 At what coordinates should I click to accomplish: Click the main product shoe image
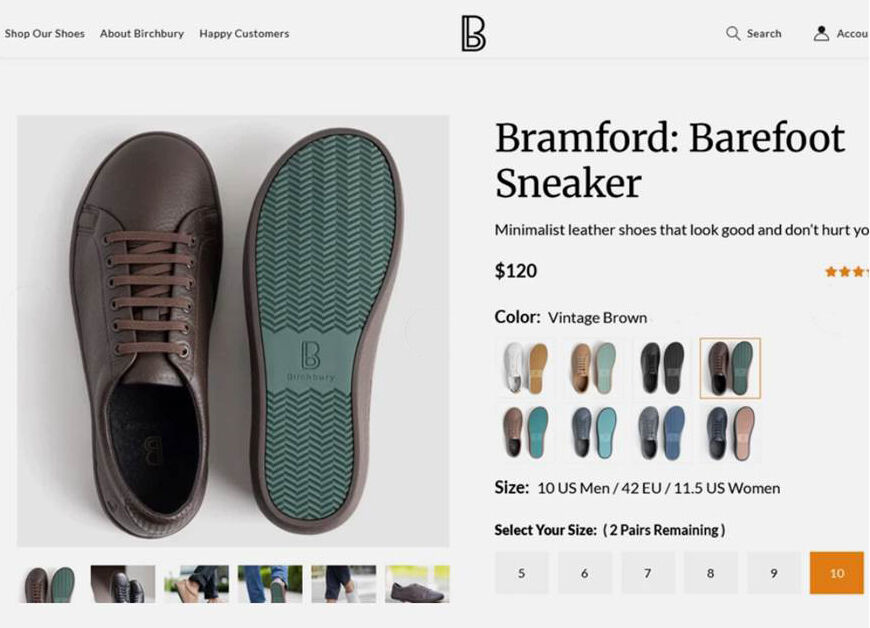[233, 330]
